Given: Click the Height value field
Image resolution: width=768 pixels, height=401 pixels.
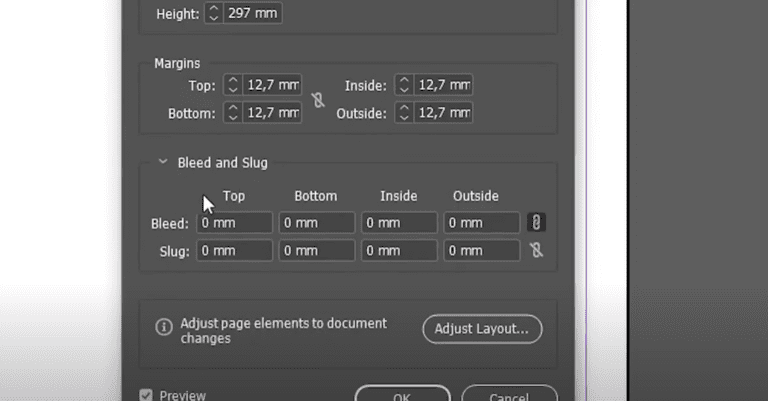Looking at the screenshot, I should tap(253, 14).
